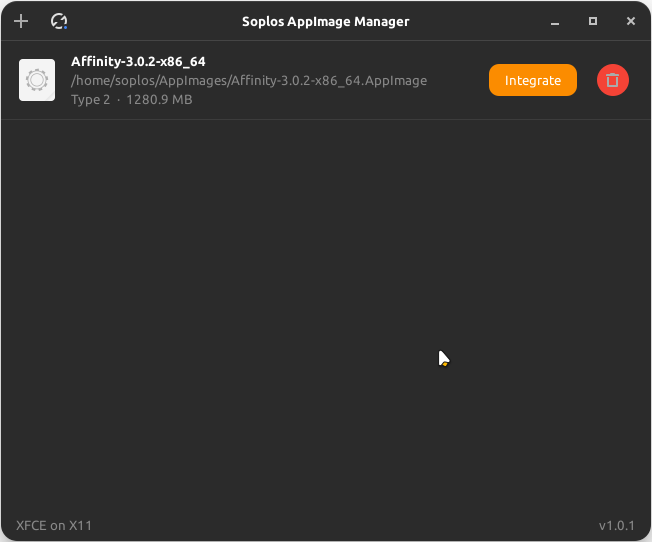Maximize the Soplos AppImage Manager window
The height and width of the screenshot is (542, 652).
593,21
